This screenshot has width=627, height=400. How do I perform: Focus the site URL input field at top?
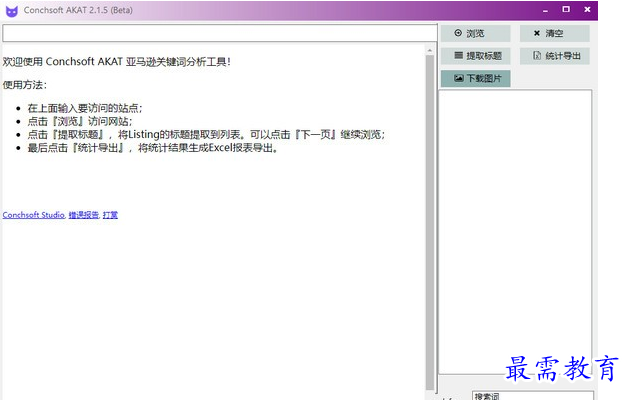tap(220, 33)
